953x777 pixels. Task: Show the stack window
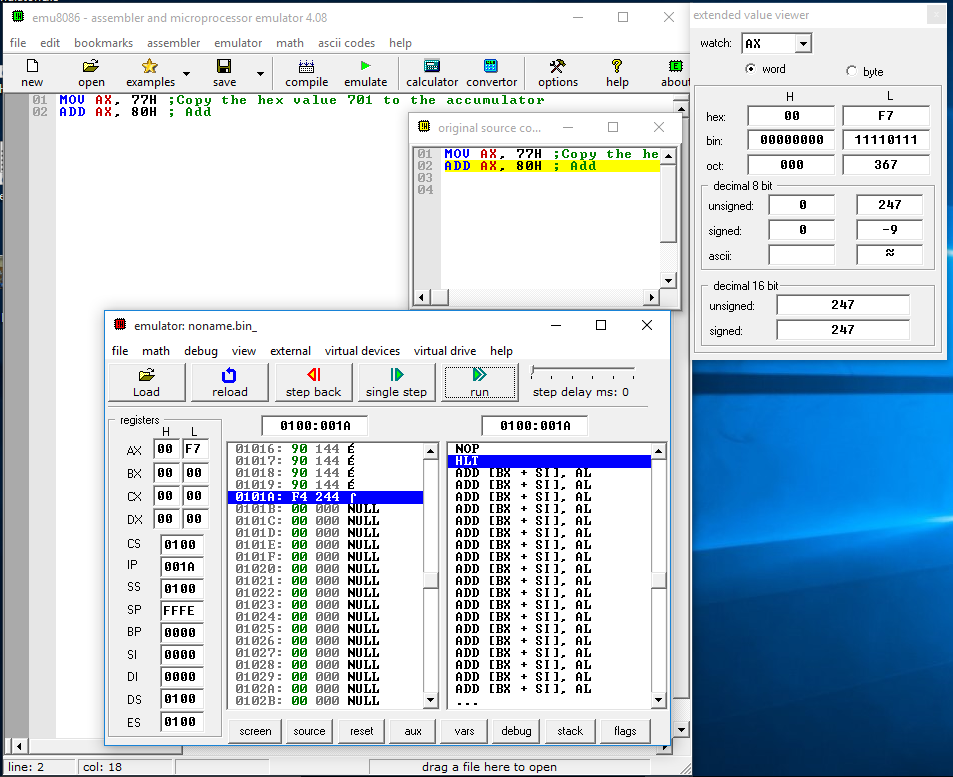point(570,731)
